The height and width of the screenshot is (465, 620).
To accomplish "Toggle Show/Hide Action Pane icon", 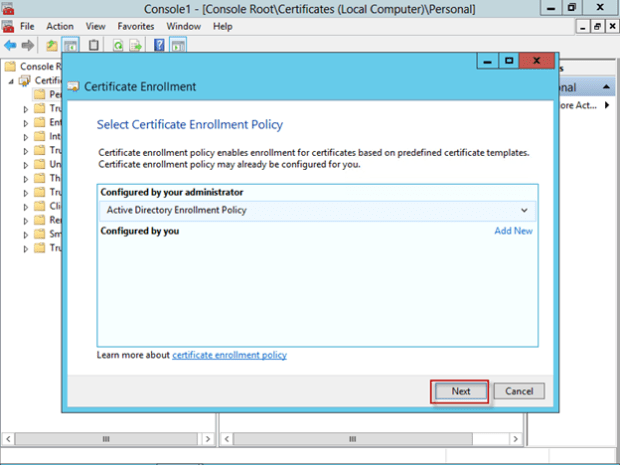I will [x=178, y=45].
